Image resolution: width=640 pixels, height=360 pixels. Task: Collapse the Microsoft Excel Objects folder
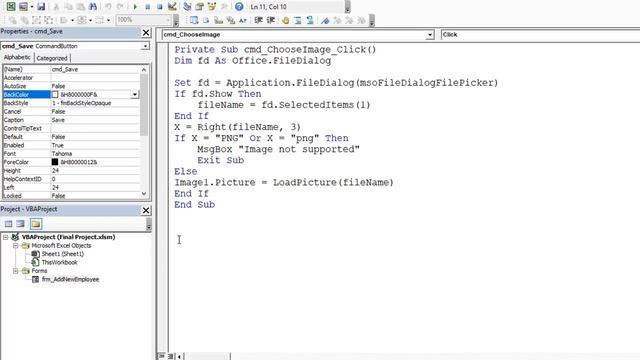(15, 245)
